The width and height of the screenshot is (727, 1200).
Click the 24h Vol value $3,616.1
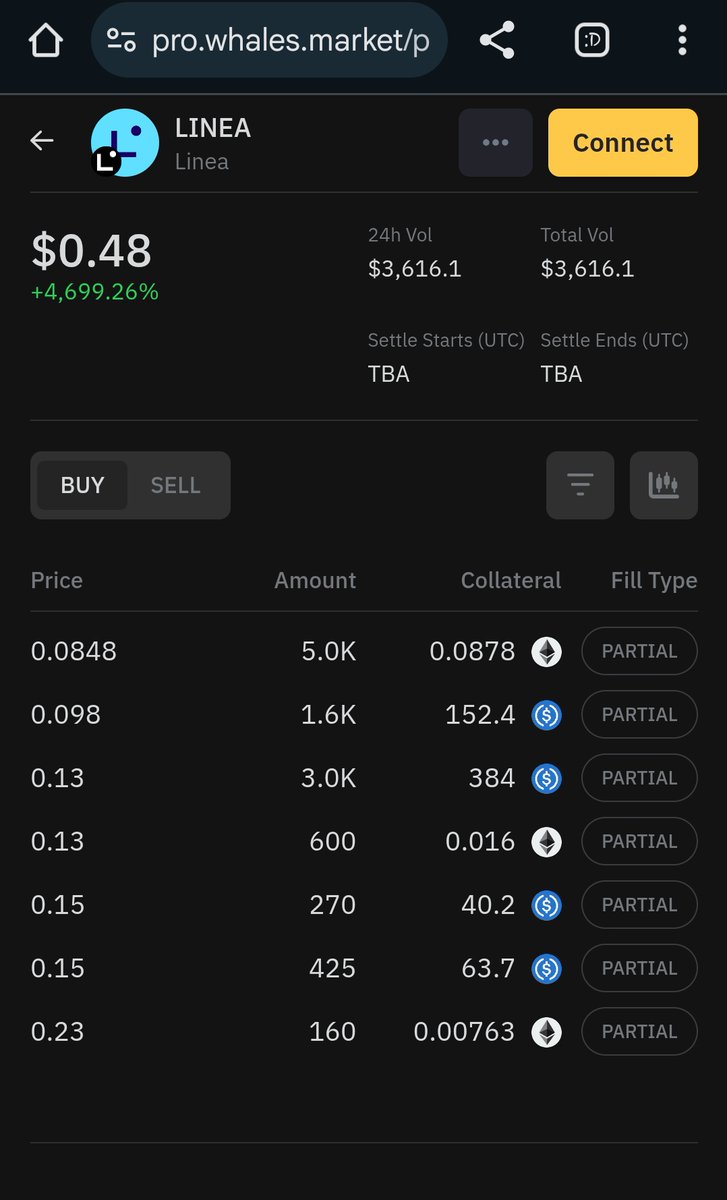(415, 269)
